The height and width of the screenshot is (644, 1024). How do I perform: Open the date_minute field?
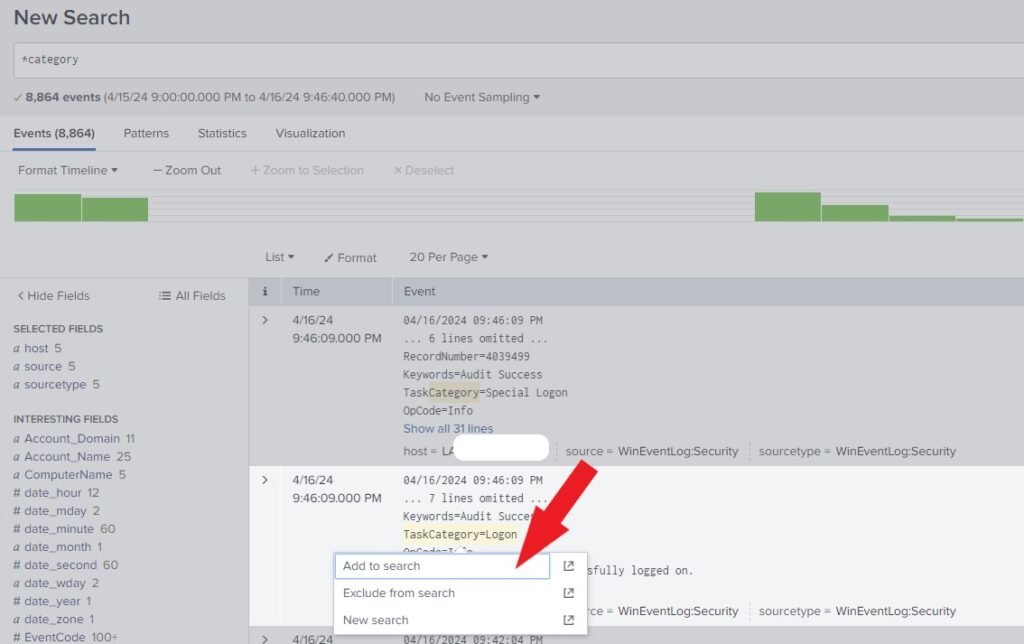pos(64,529)
